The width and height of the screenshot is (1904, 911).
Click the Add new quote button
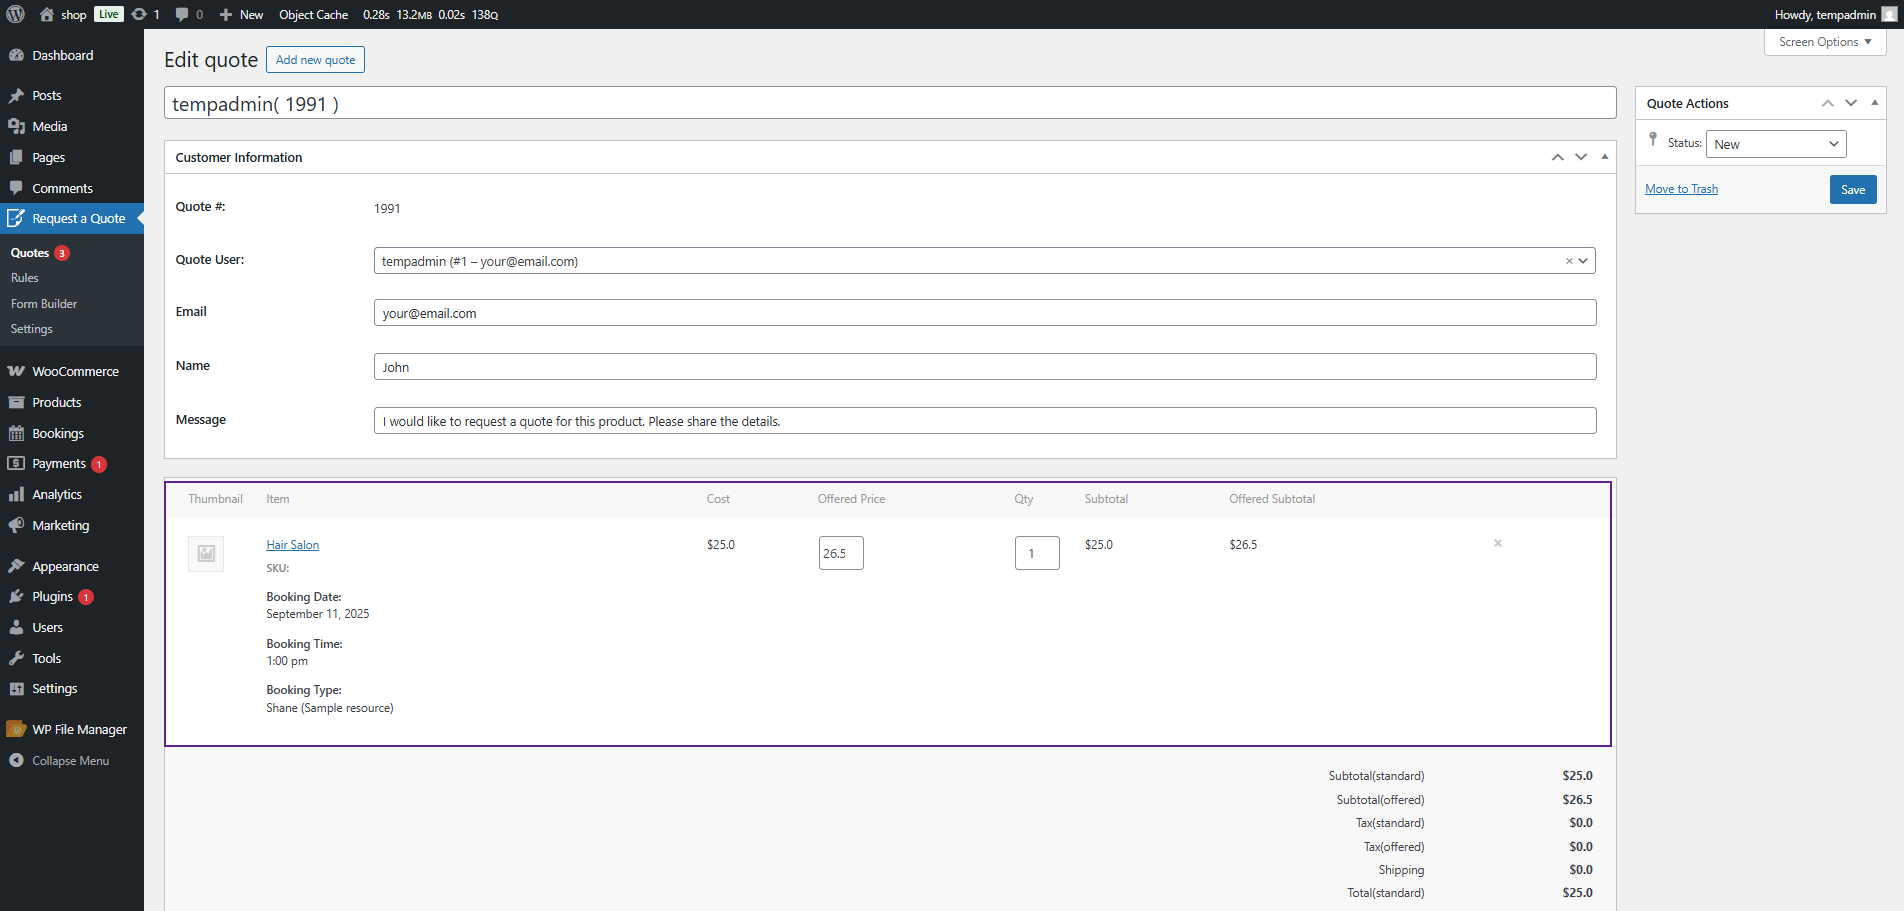pyautogui.click(x=315, y=60)
